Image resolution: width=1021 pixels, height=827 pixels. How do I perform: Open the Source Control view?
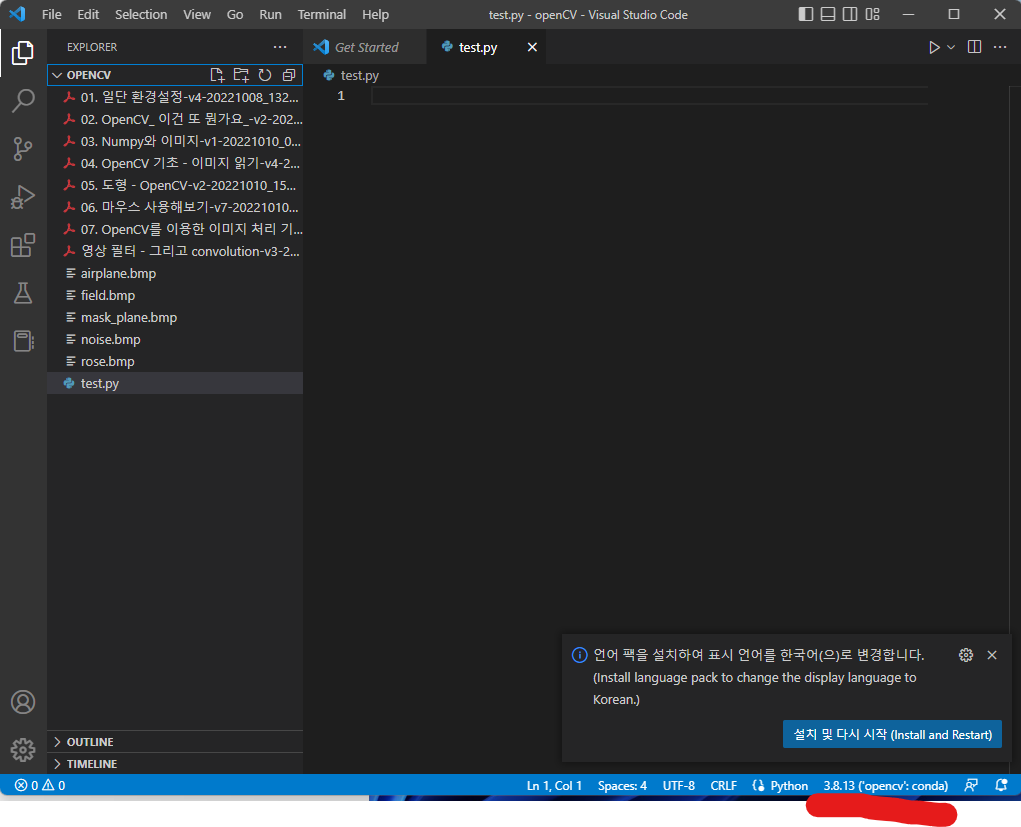[23, 149]
